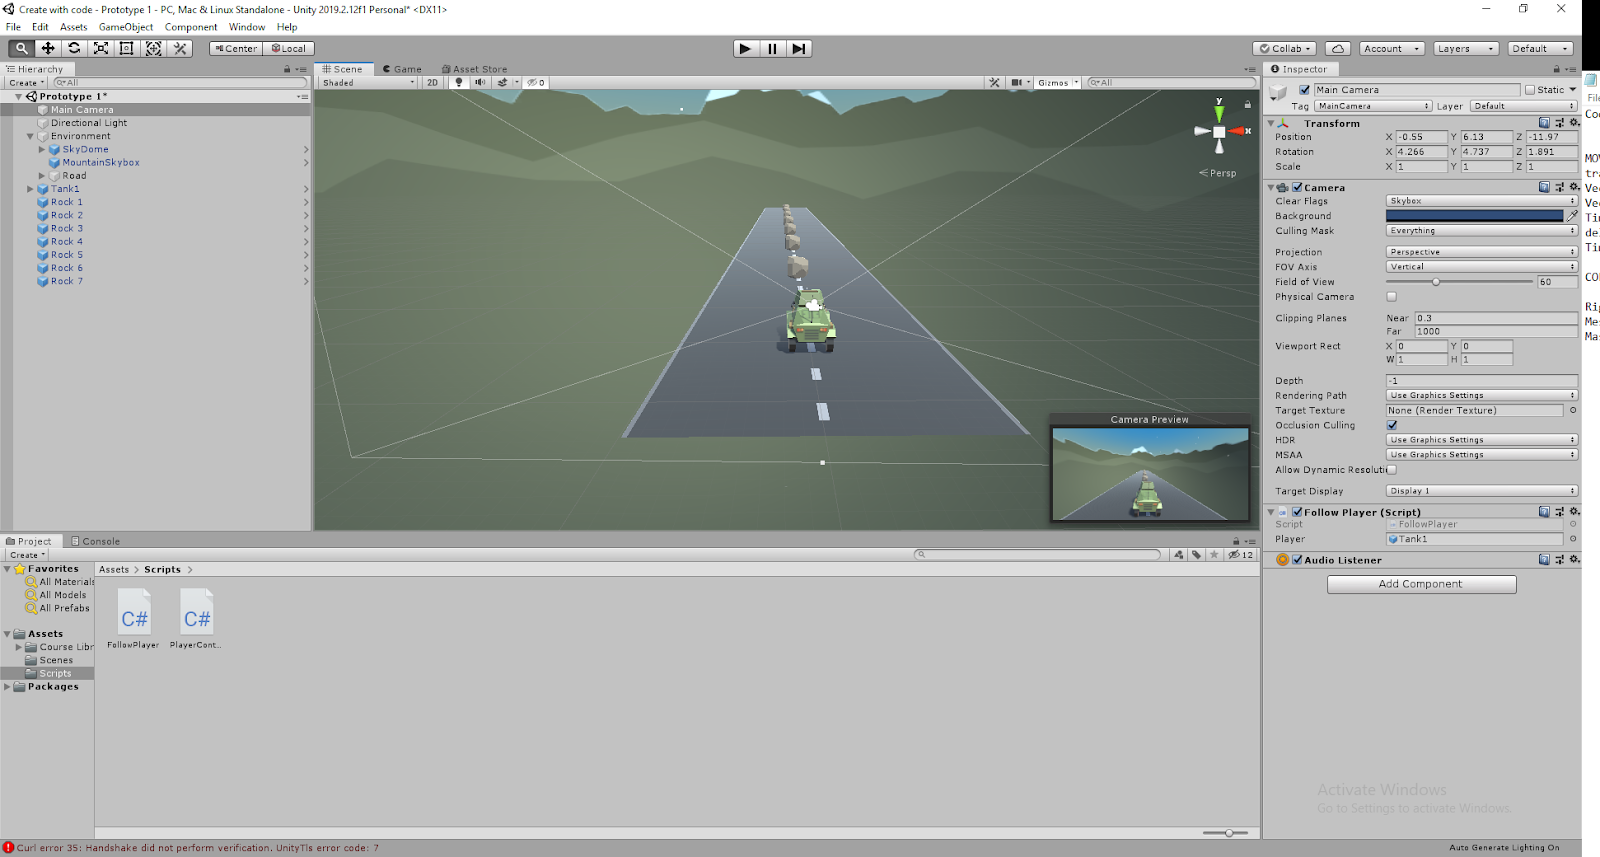Disable Follow Player script checkbox
The width and height of the screenshot is (1600, 857).
pyautogui.click(x=1297, y=512)
